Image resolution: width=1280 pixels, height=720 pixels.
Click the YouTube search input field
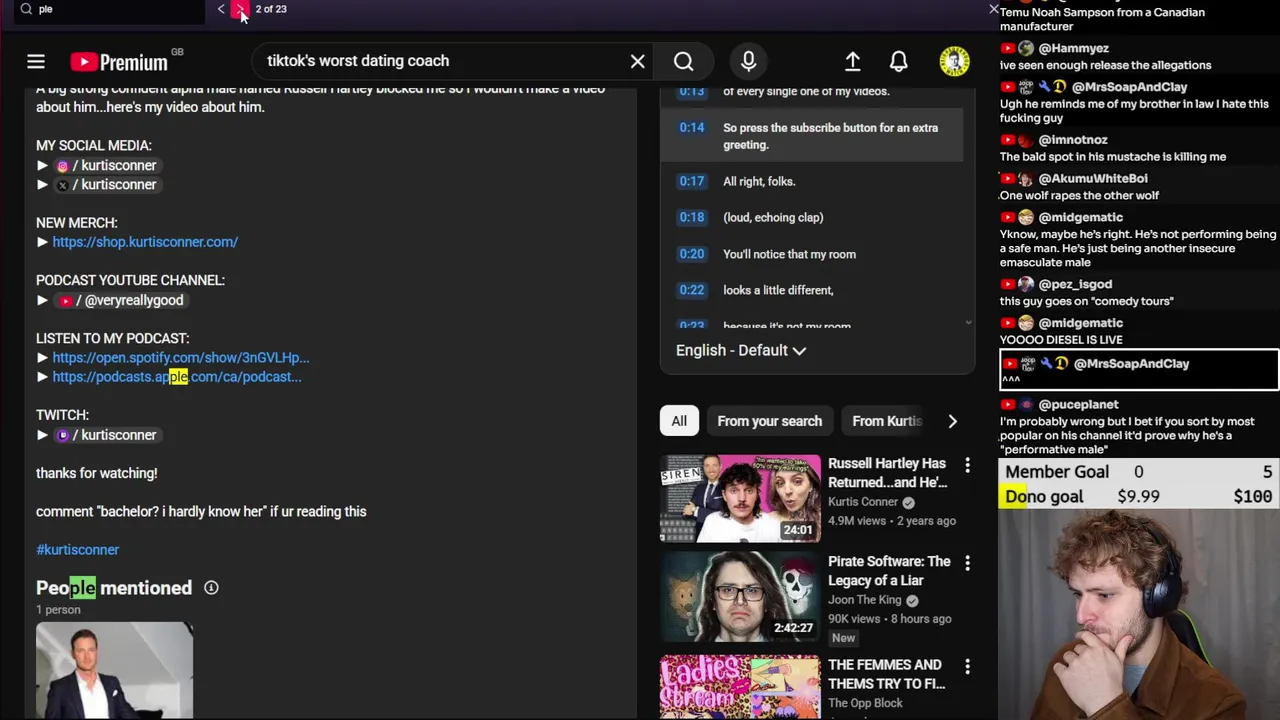coord(440,61)
